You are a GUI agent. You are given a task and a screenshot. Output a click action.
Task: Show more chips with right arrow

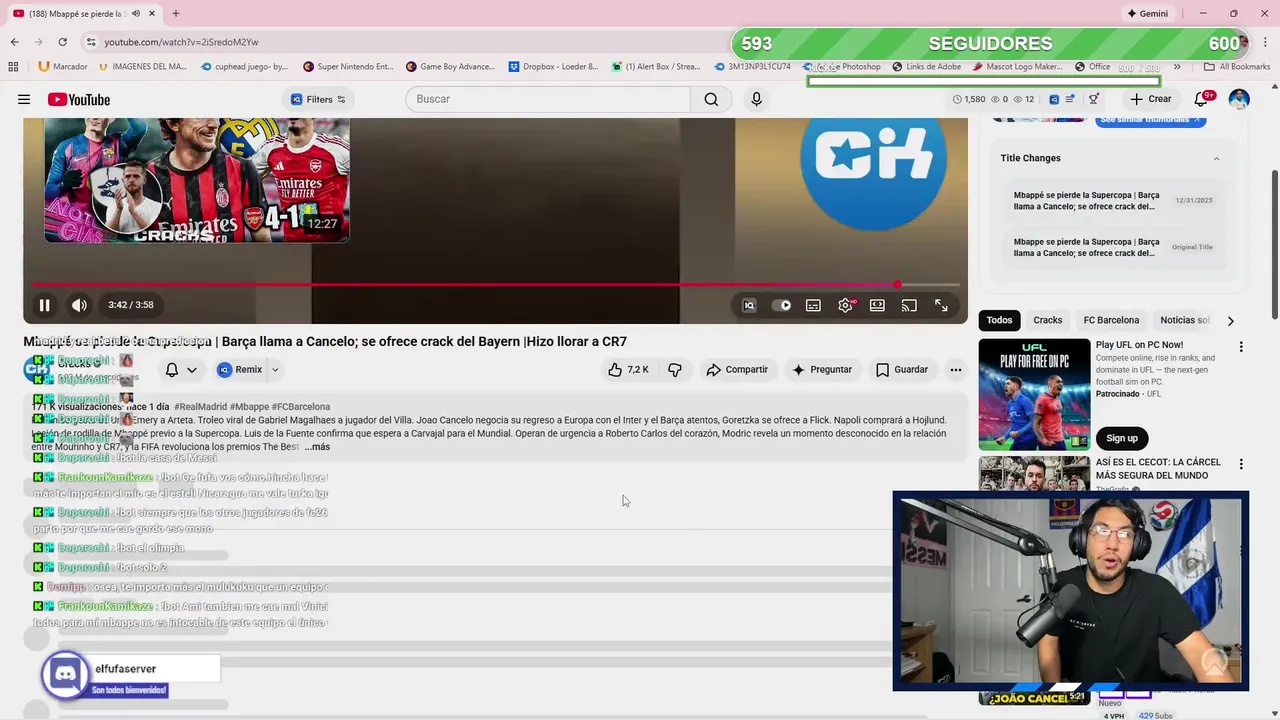1230,321
